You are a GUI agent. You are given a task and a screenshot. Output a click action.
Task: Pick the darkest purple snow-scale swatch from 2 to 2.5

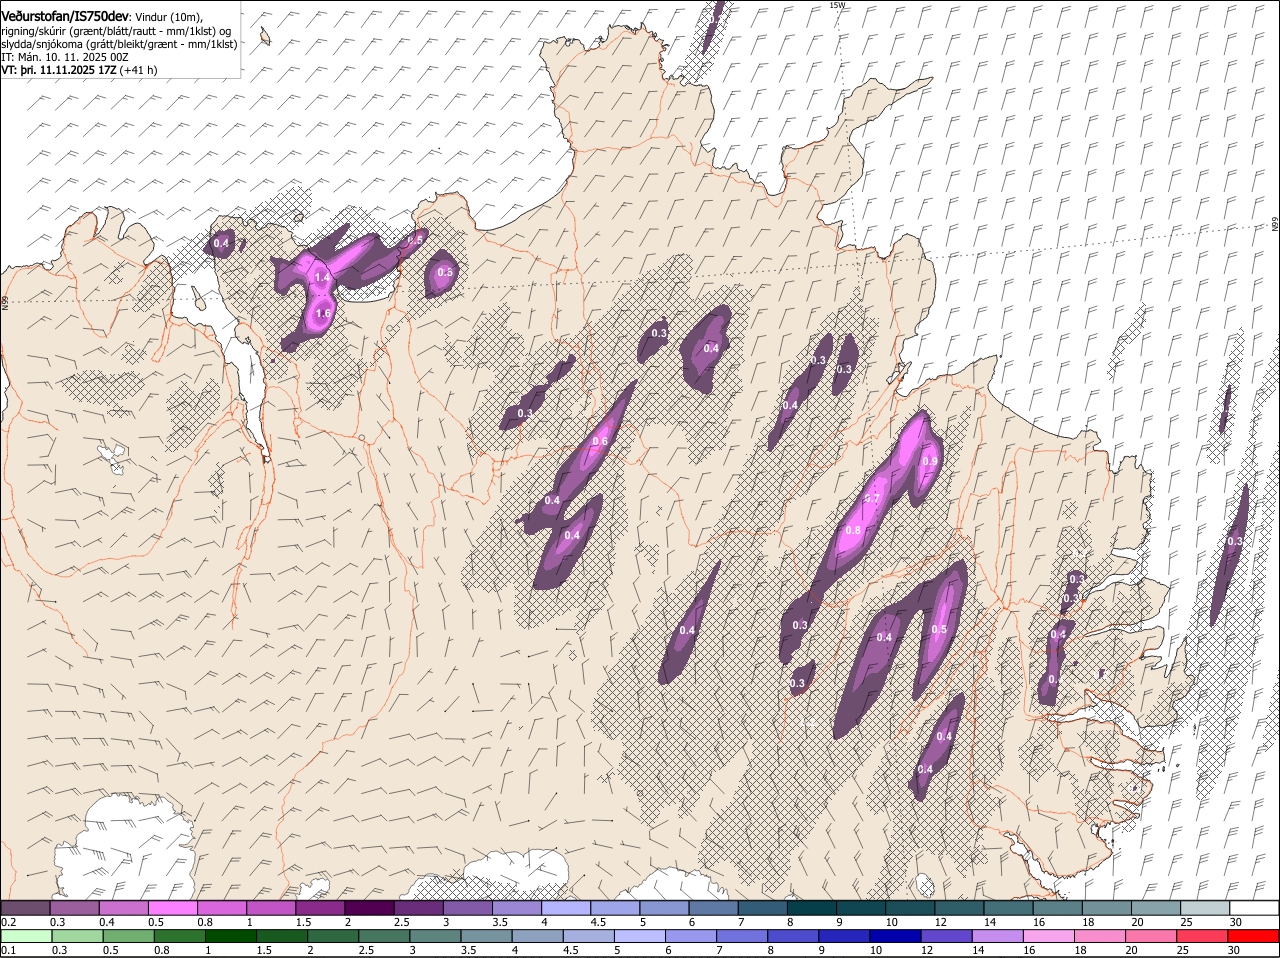[369, 907]
